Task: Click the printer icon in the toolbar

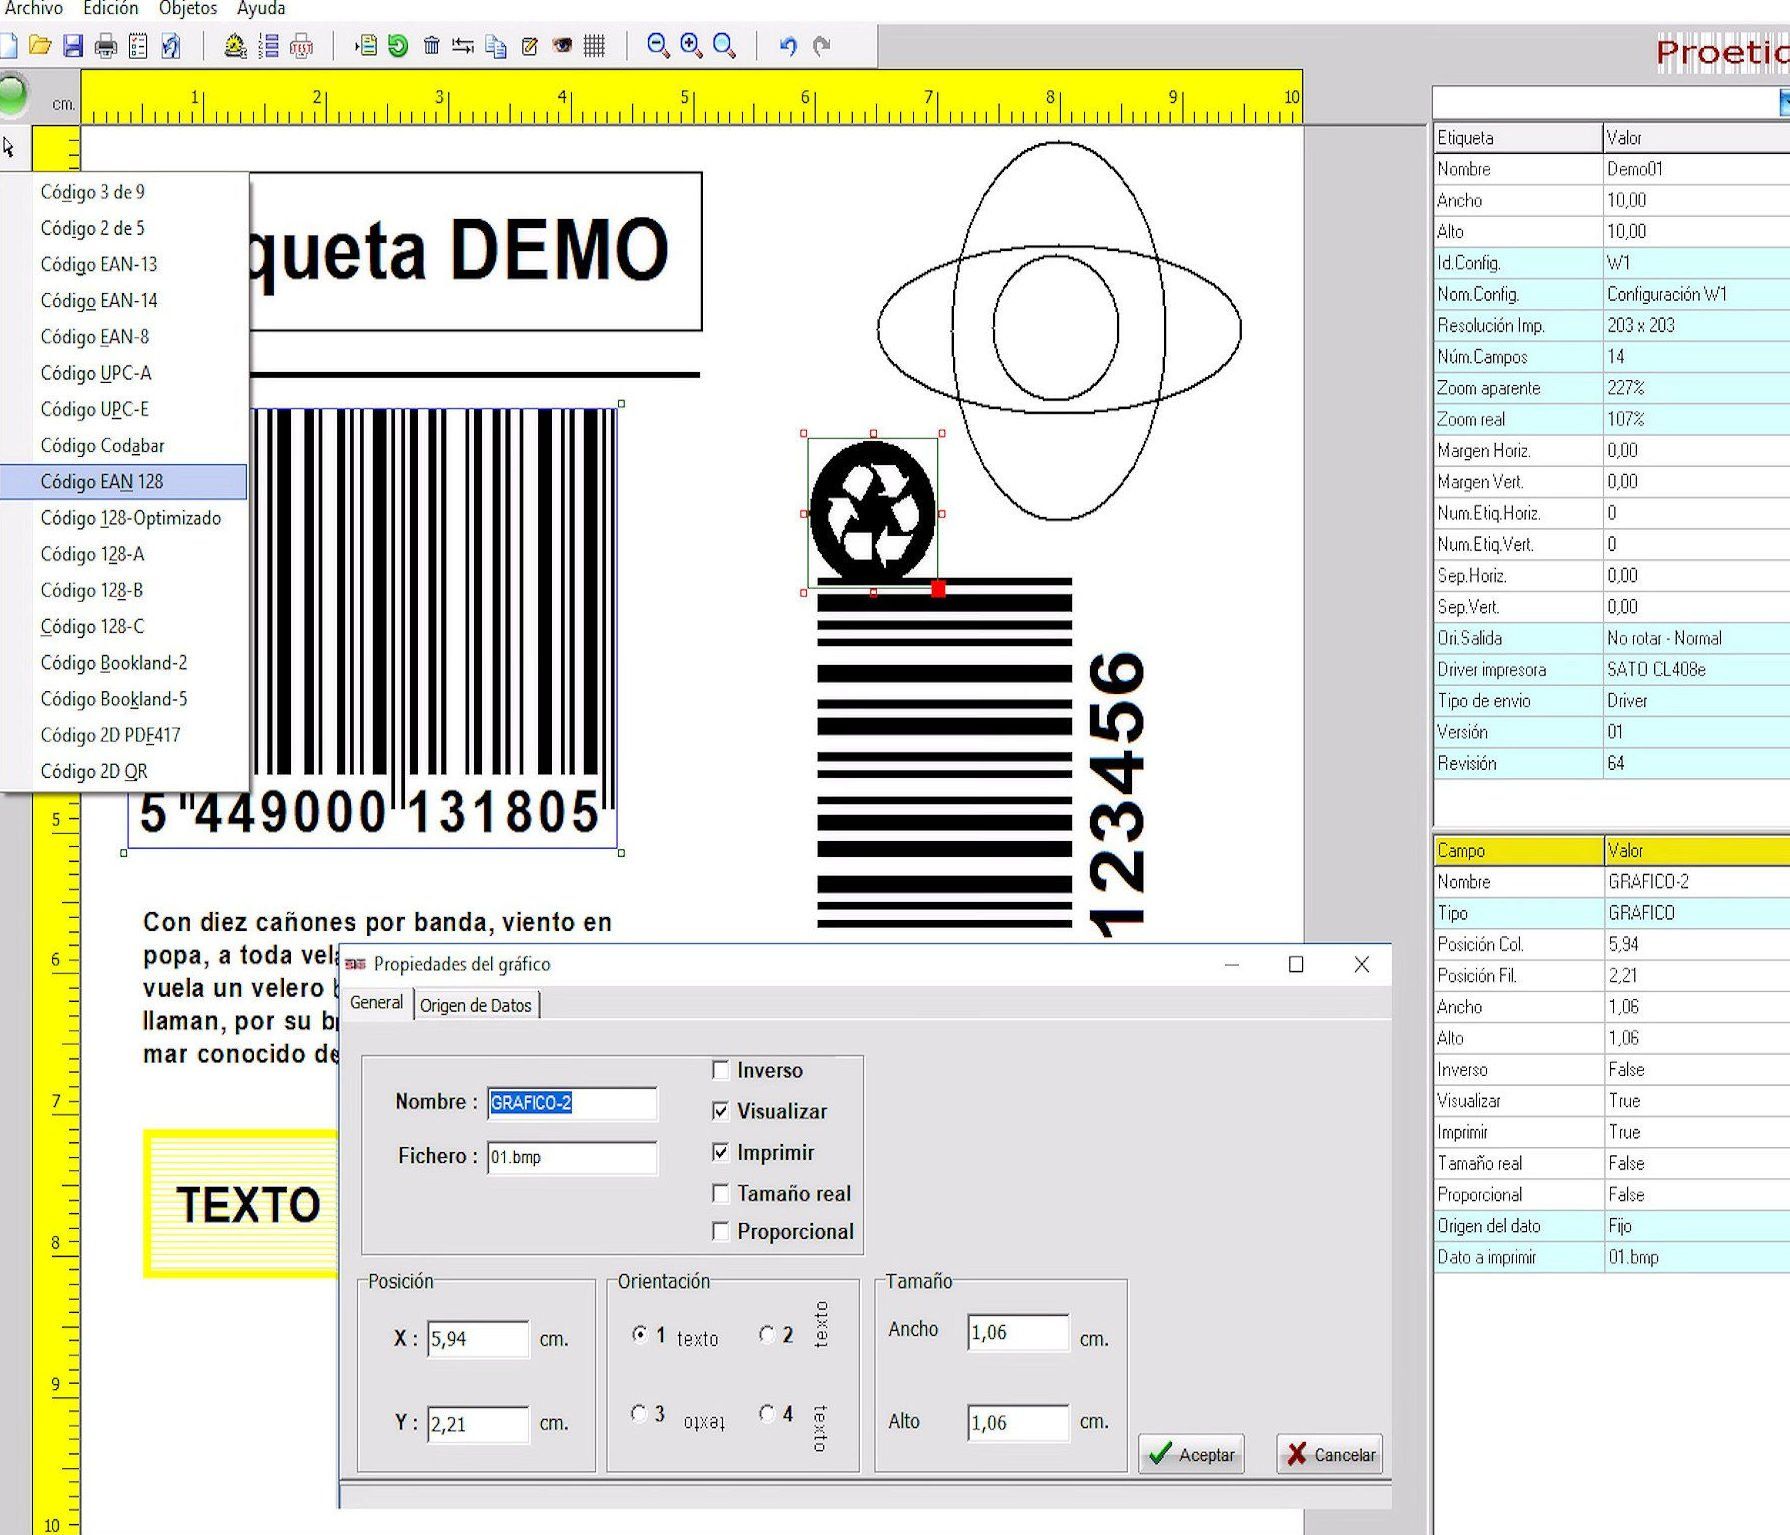Action: pos(105,46)
